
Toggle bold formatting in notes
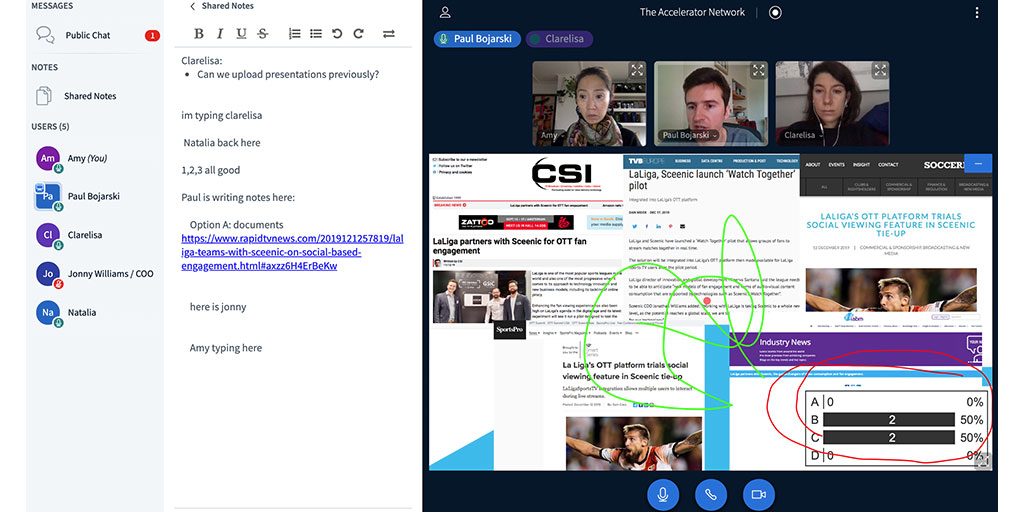click(199, 34)
